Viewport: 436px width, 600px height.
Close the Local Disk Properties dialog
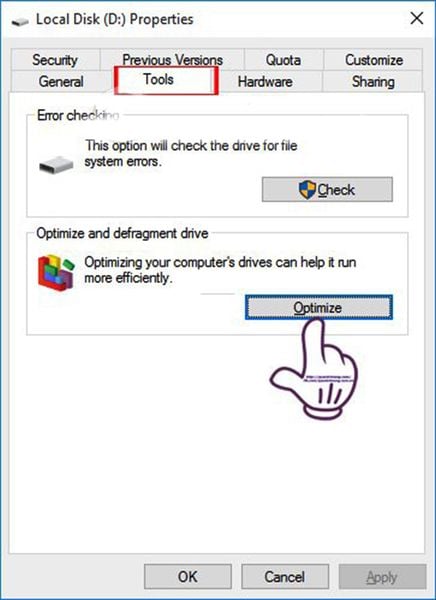(x=417, y=18)
